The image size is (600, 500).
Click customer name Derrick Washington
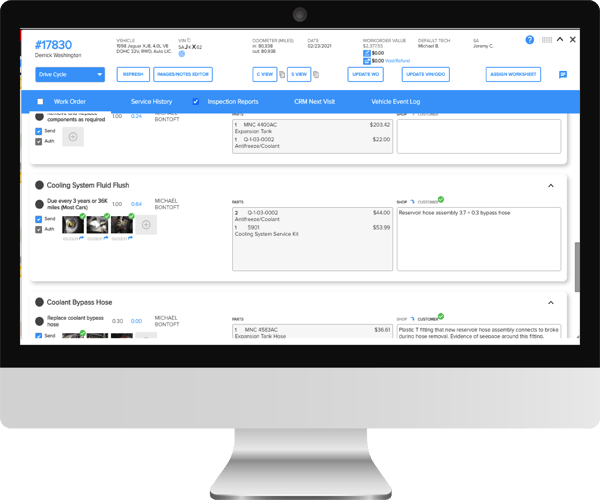(58, 55)
